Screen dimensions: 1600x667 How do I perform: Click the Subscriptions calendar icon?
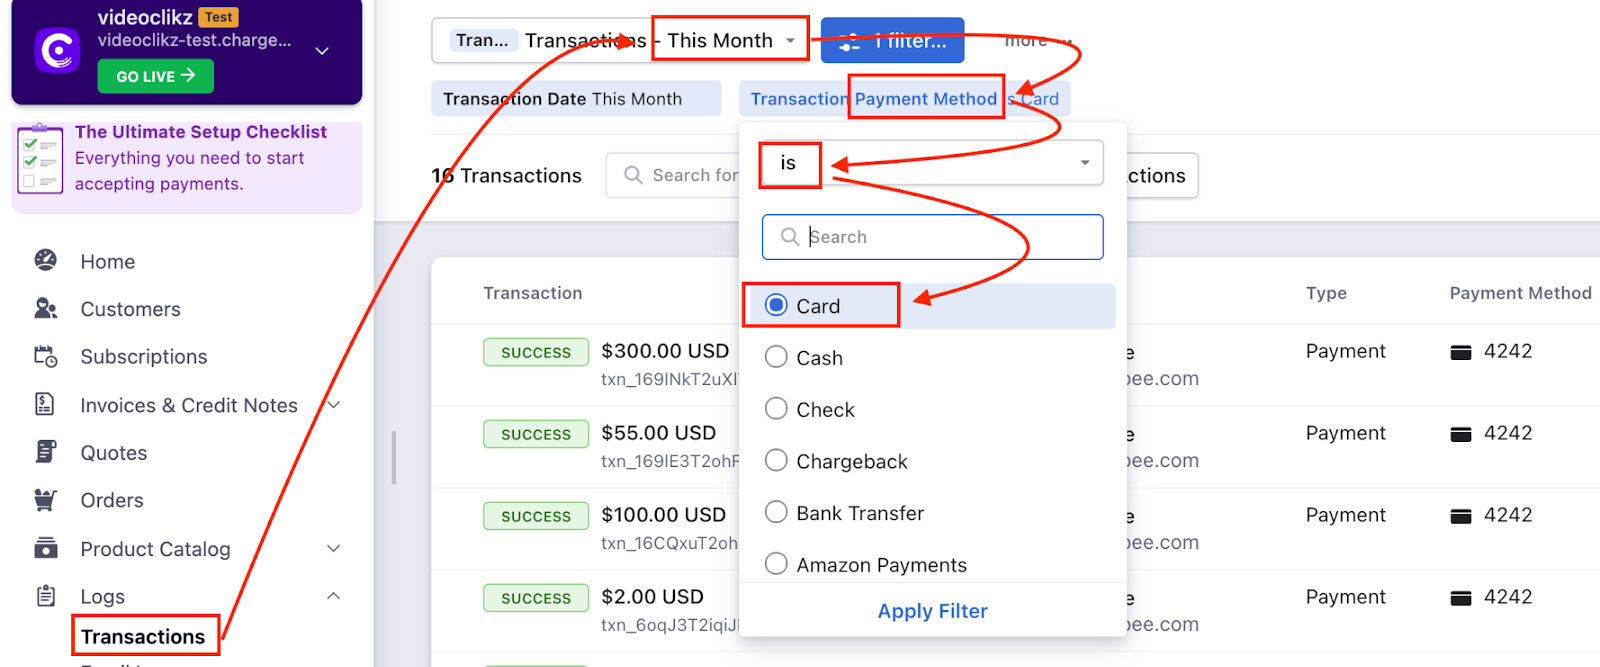click(46, 356)
